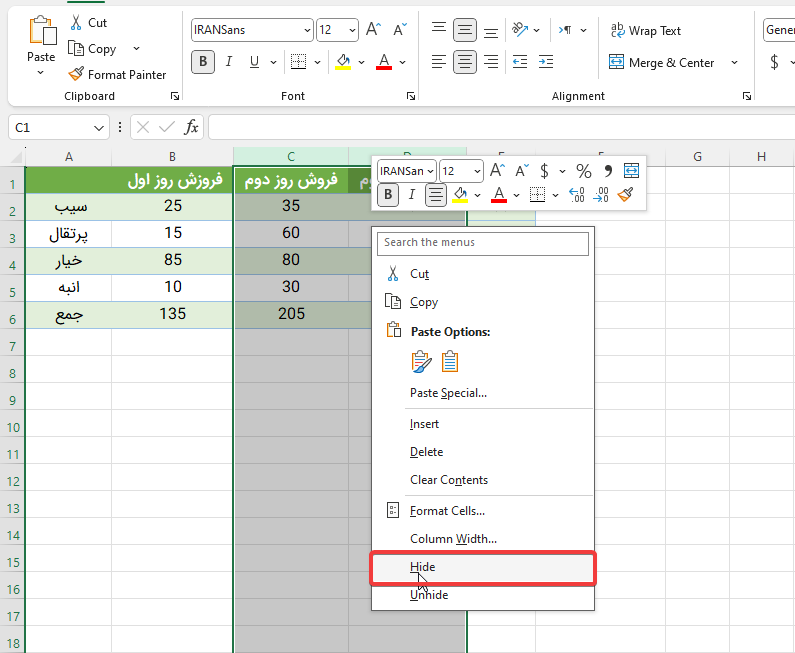The width and height of the screenshot is (795, 653).
Task: Apply the yellow fill color in the ribbon
Action: click(x=343, y=62)
